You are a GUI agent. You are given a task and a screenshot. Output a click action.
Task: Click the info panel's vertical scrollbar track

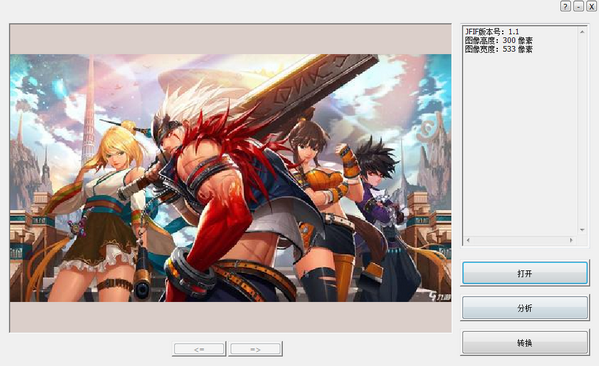coord(582,131)
